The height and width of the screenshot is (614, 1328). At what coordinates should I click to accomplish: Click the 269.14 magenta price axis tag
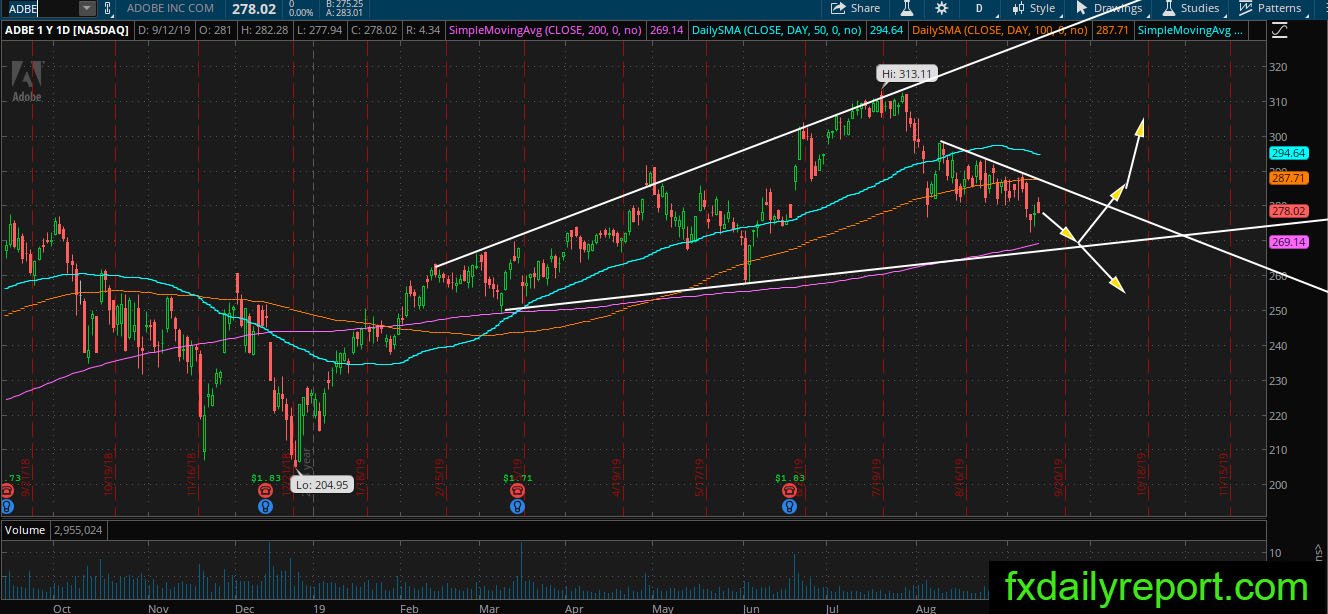click(x=1289, y=242)
